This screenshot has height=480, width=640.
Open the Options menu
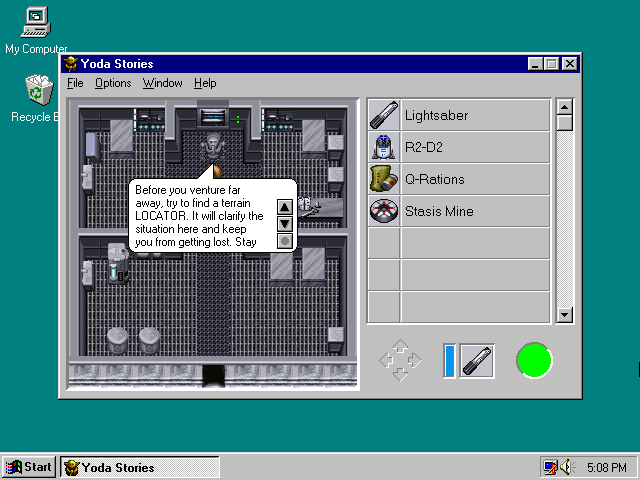coord(113,83)
